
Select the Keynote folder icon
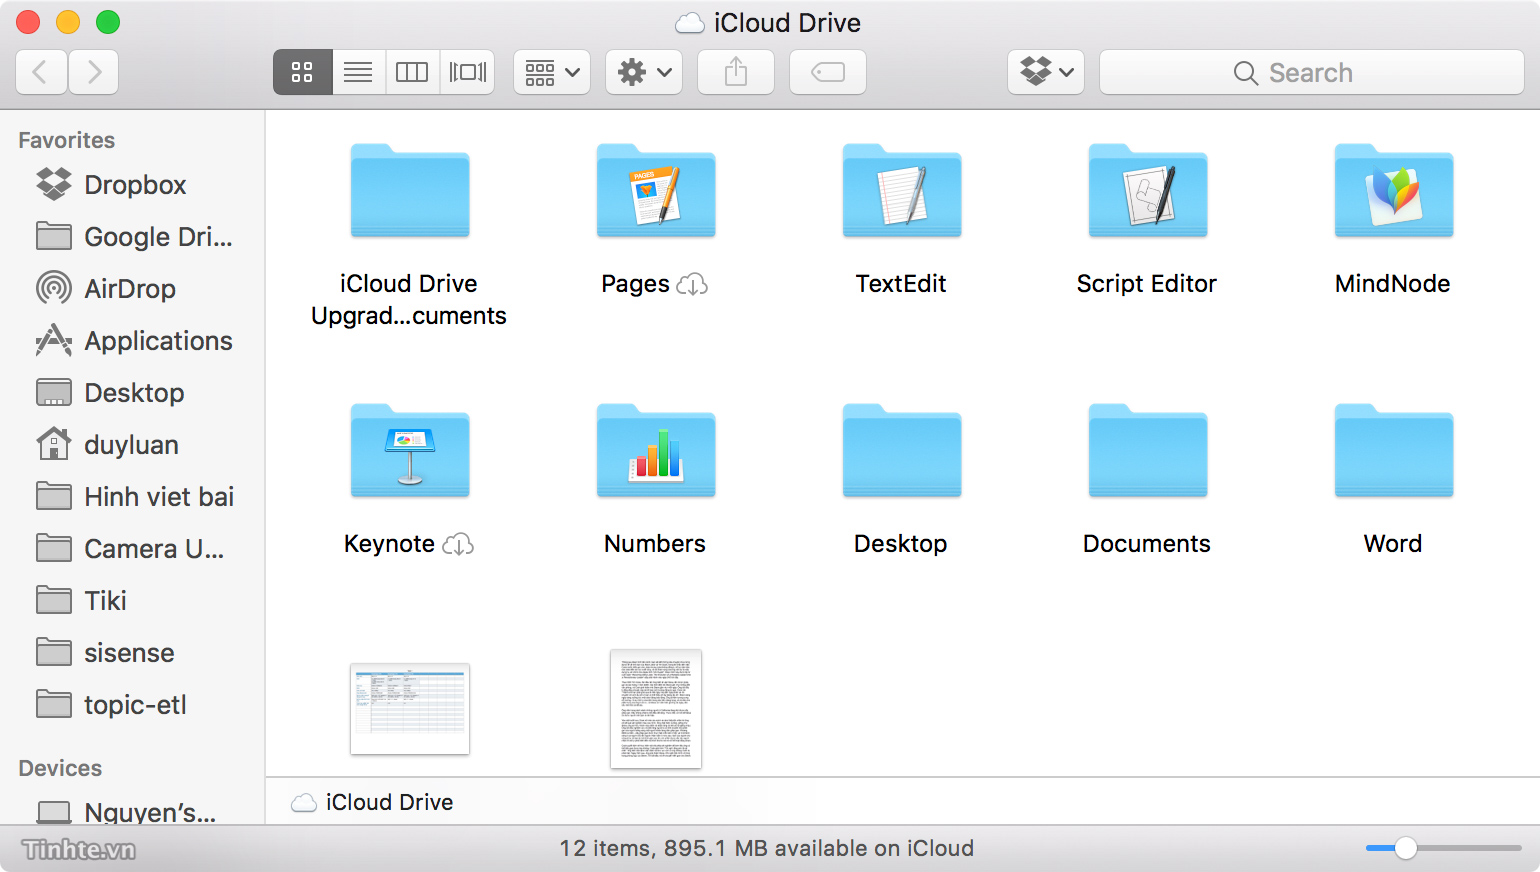click(410, 450)
